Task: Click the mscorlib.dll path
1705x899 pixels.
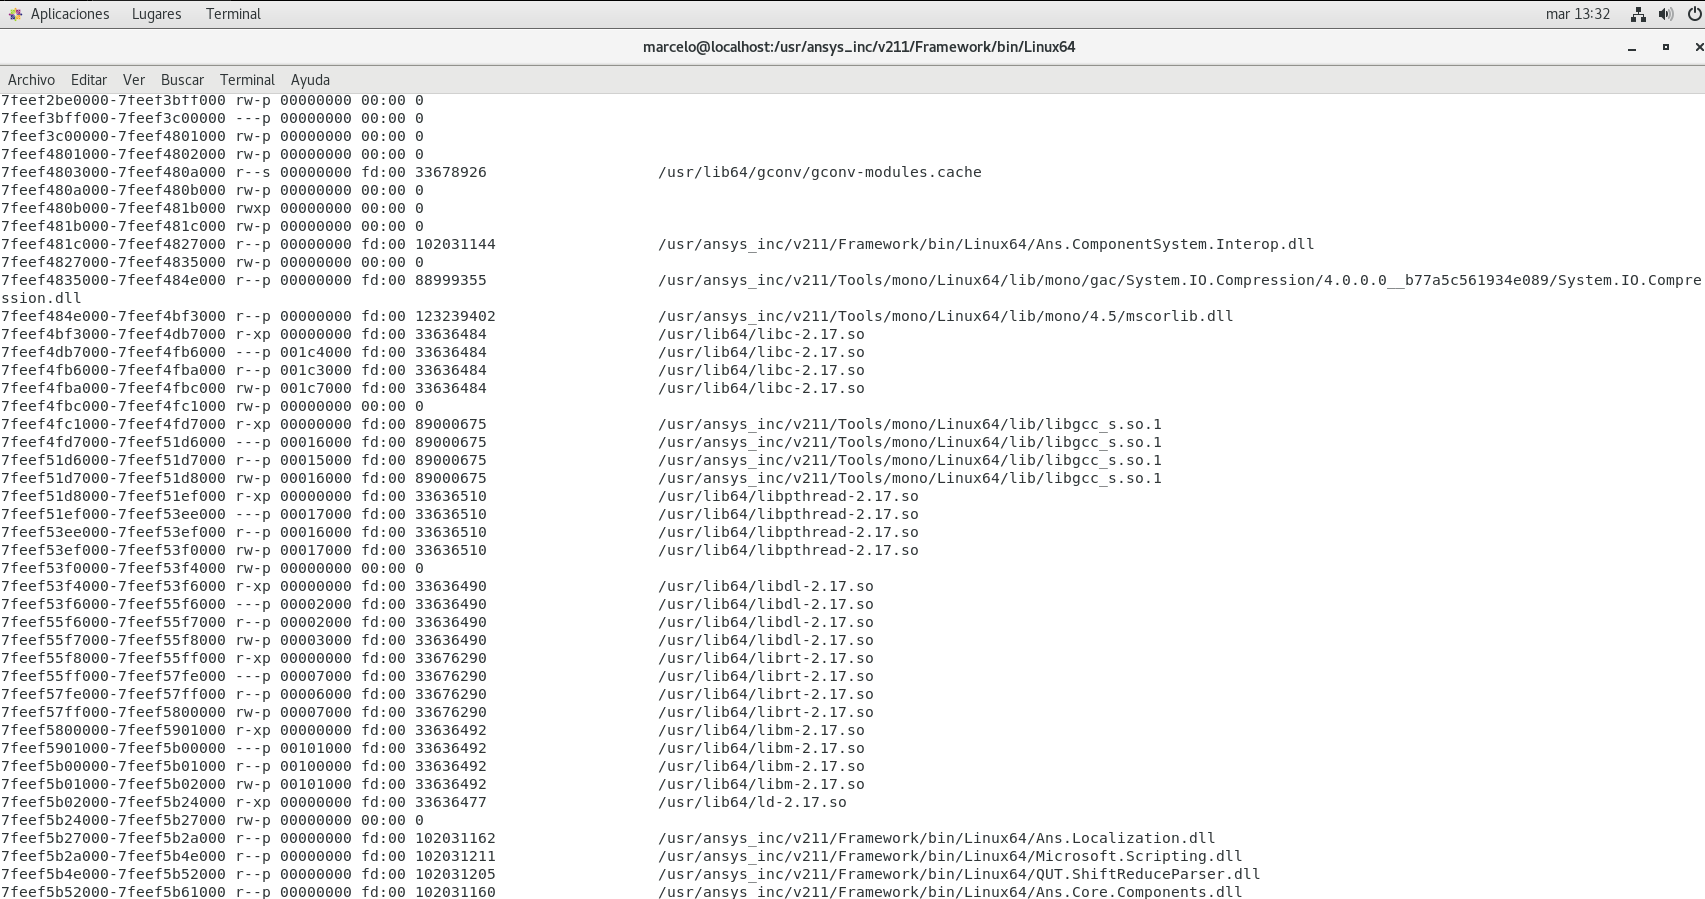Action: click(x=945, y=316)
